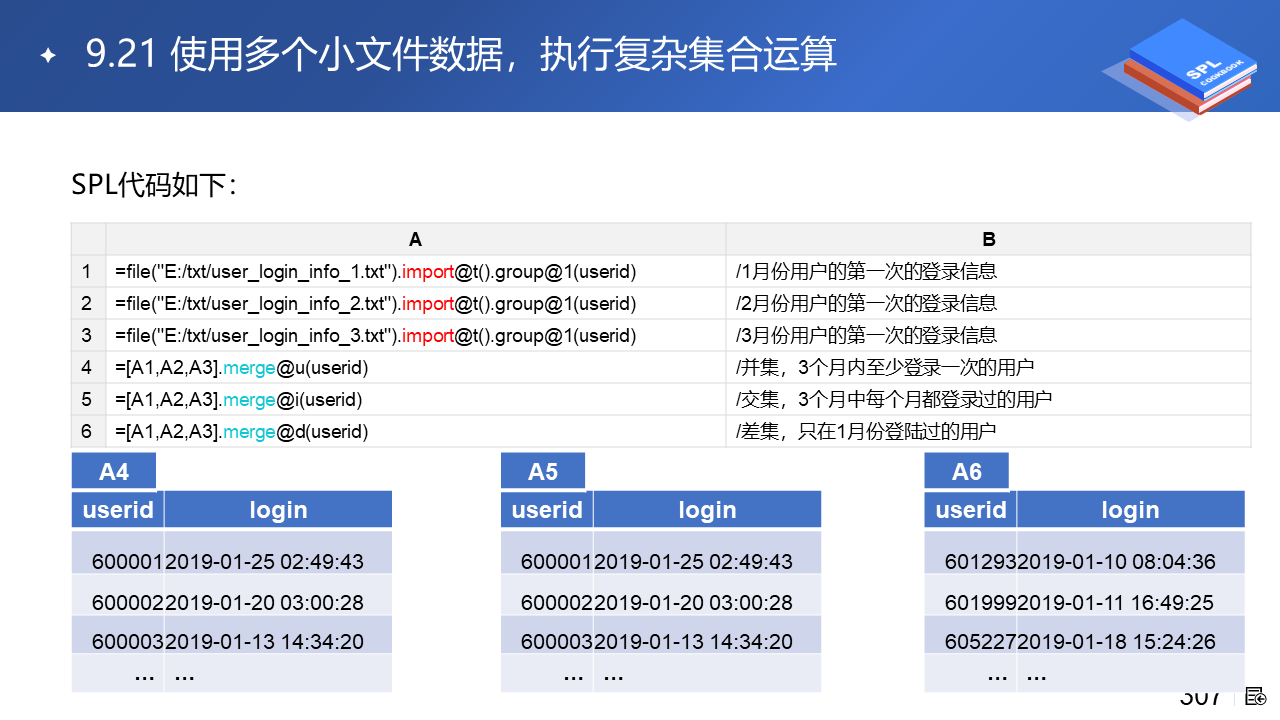The height and width of the screenshot is (720, 1280).
Task: Click the code cell importing user_login_info_2.txt
Action: click(x=416, y=303)
